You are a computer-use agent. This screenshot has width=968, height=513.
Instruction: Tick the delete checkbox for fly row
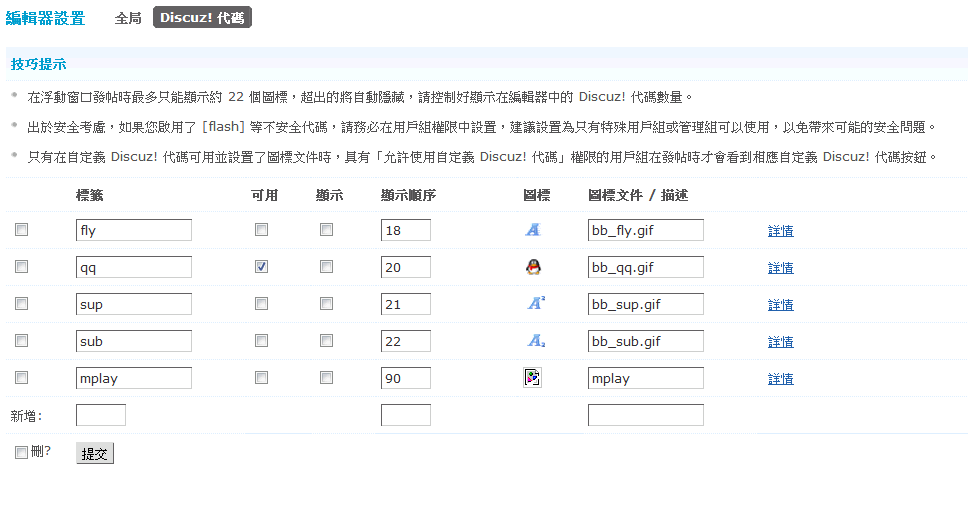(22, 230)
